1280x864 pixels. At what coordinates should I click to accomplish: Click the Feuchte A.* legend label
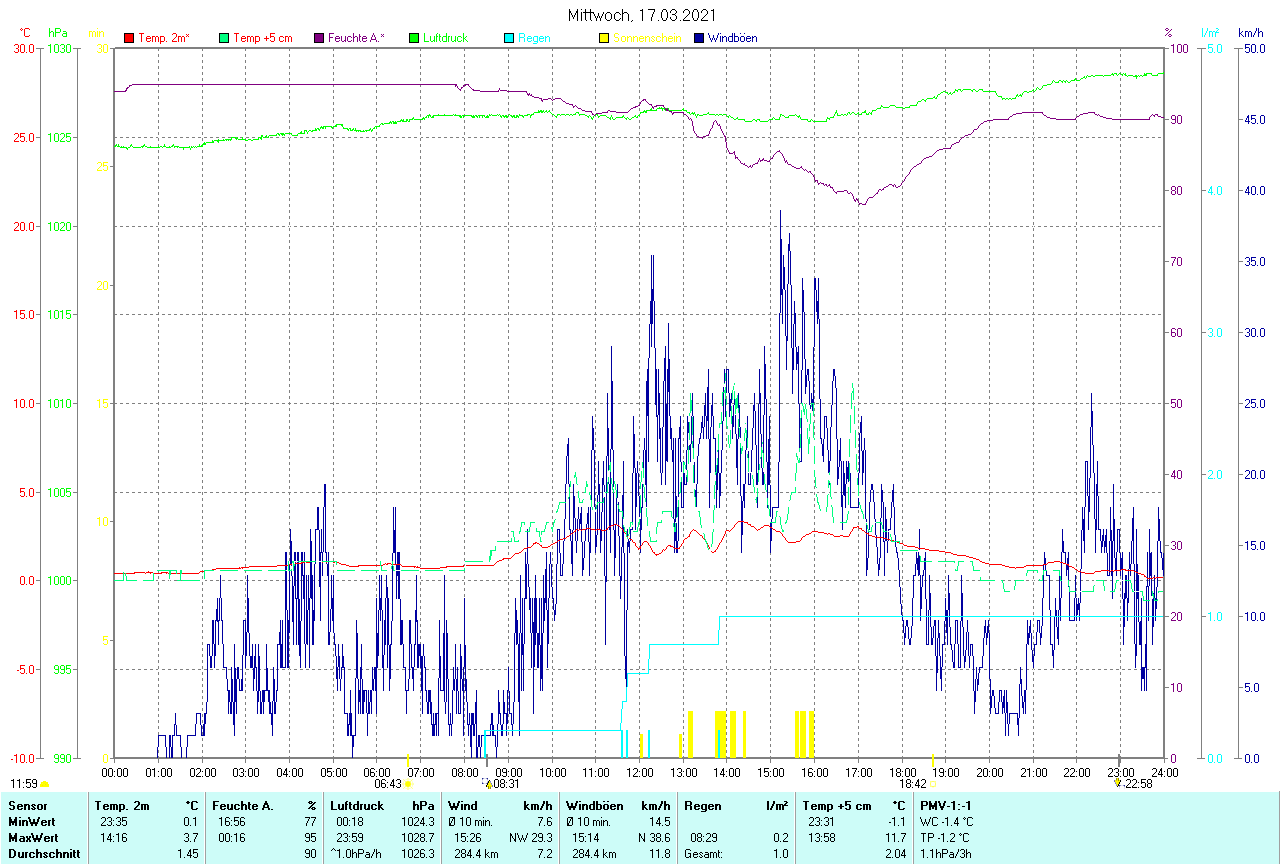pyautogui.click(x=356, y=38)
